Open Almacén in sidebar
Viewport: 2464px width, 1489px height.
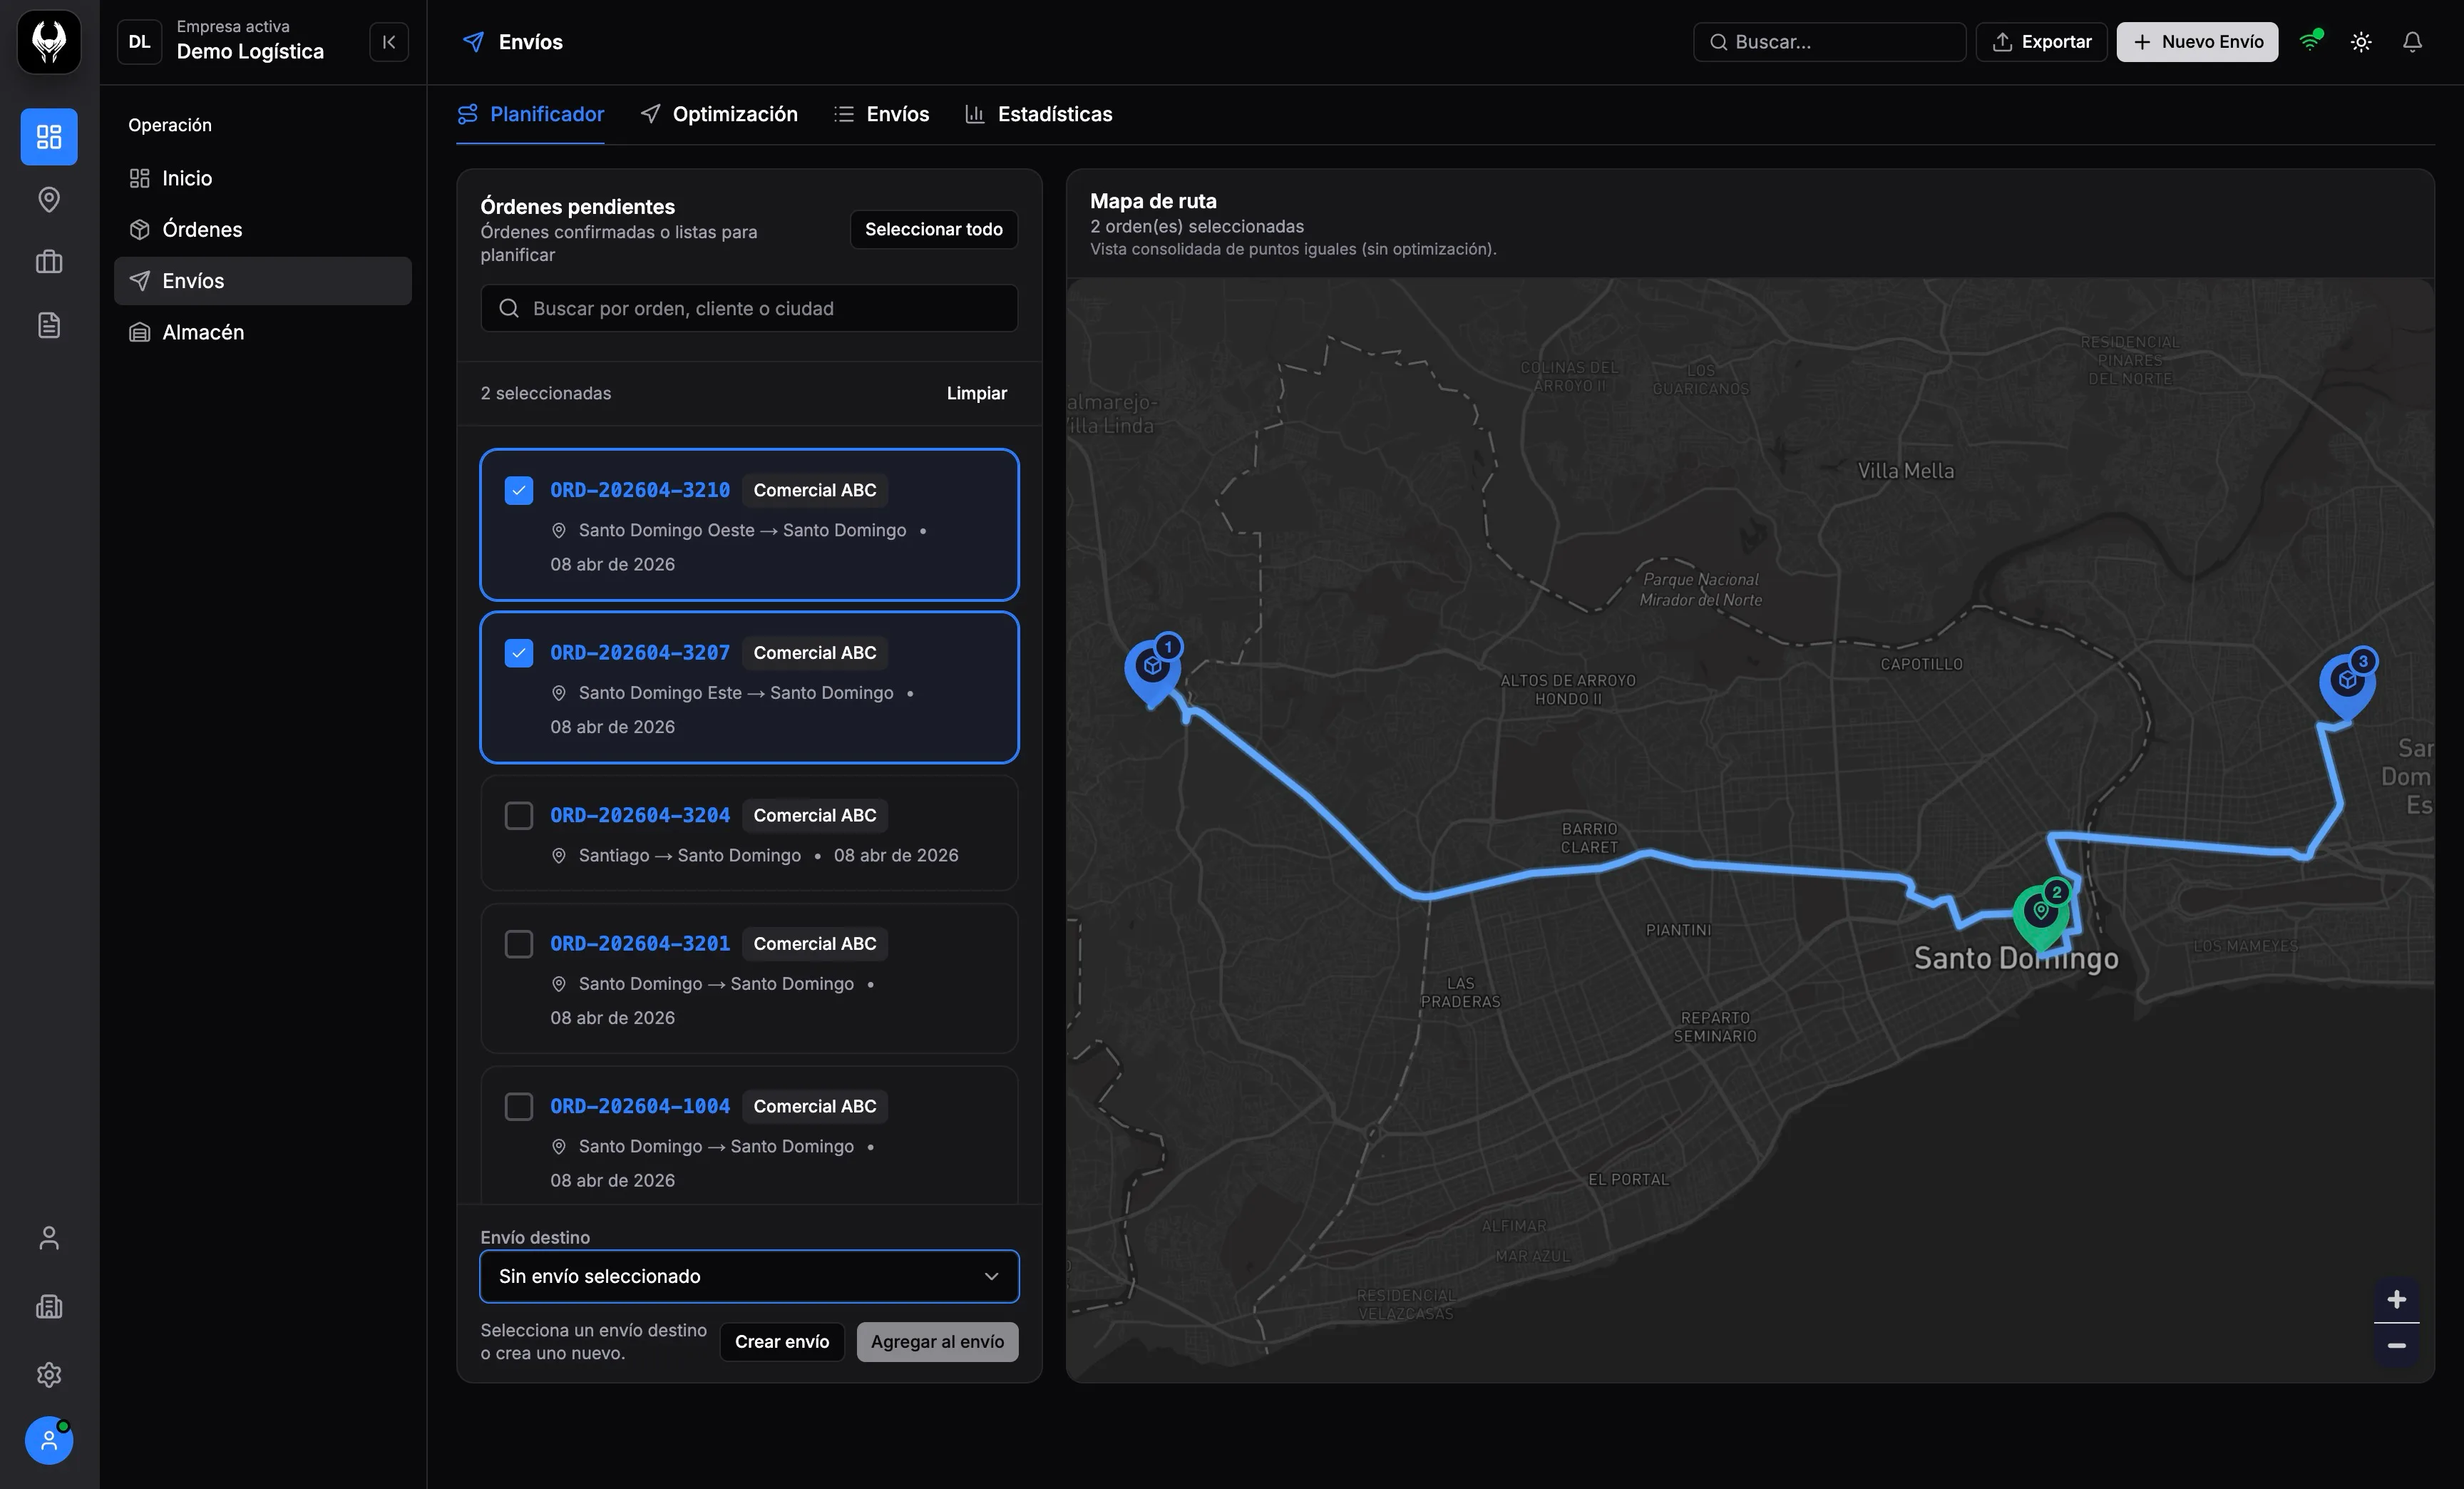click(263, 332)
